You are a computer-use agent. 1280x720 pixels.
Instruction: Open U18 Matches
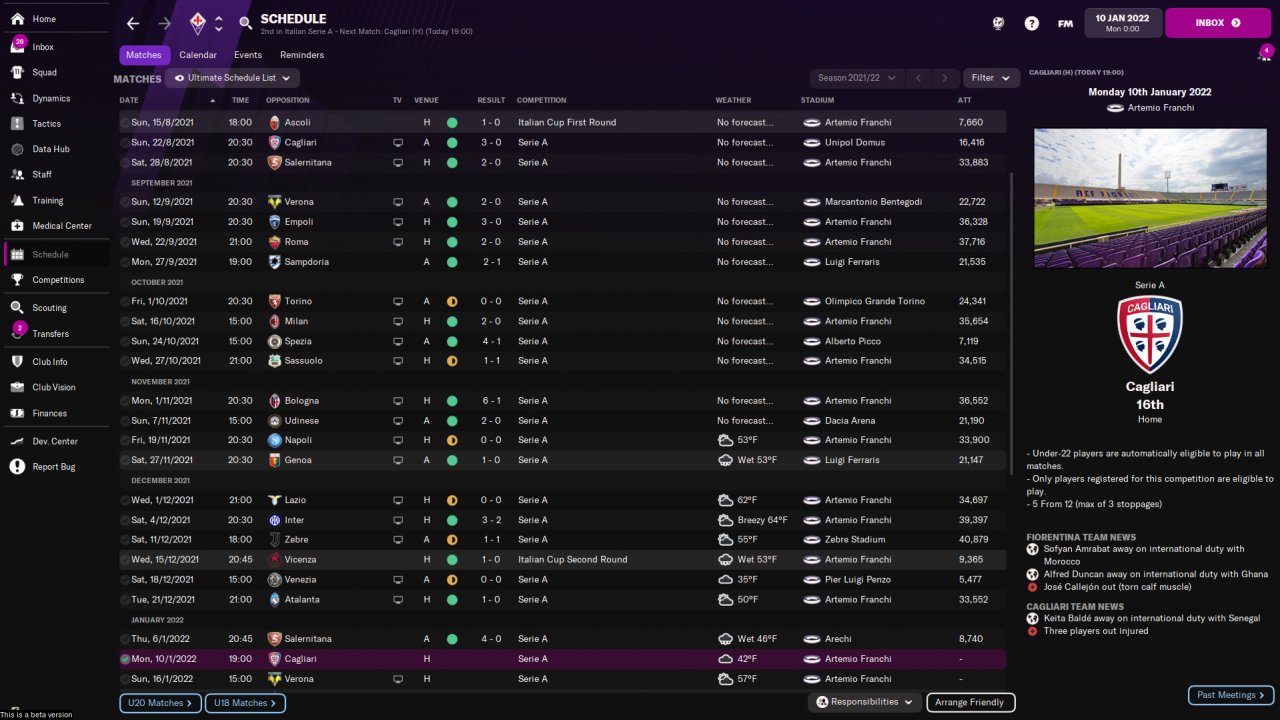(x=245, y=704)
